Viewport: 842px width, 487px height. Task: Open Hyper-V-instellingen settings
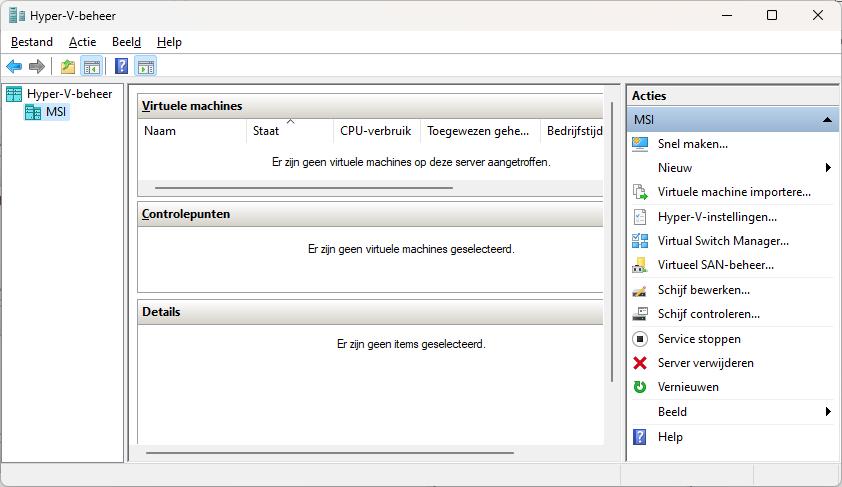[x=717, y=217]
